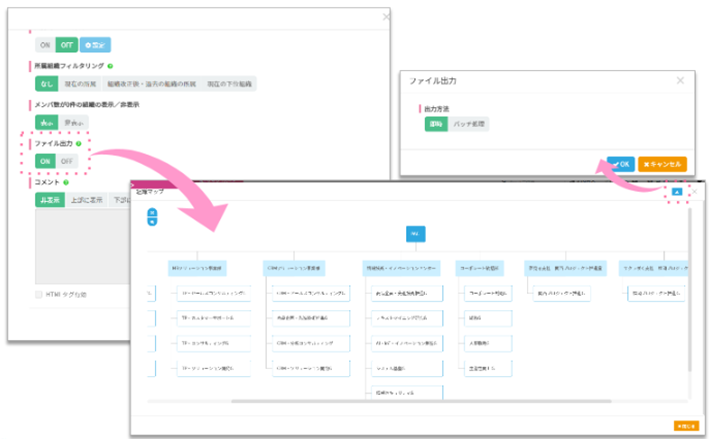
Task: Click help icon next to コメント label
Action: [66, 183]
